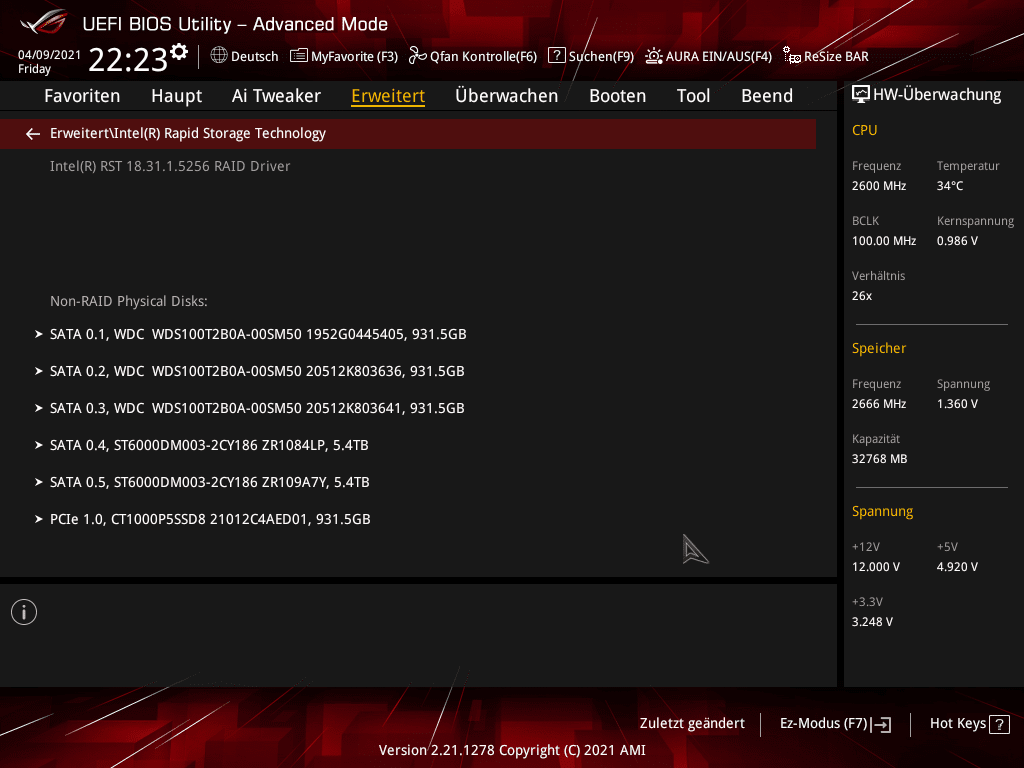Click BCLK value 100.00 MHz

coord(884,241)
